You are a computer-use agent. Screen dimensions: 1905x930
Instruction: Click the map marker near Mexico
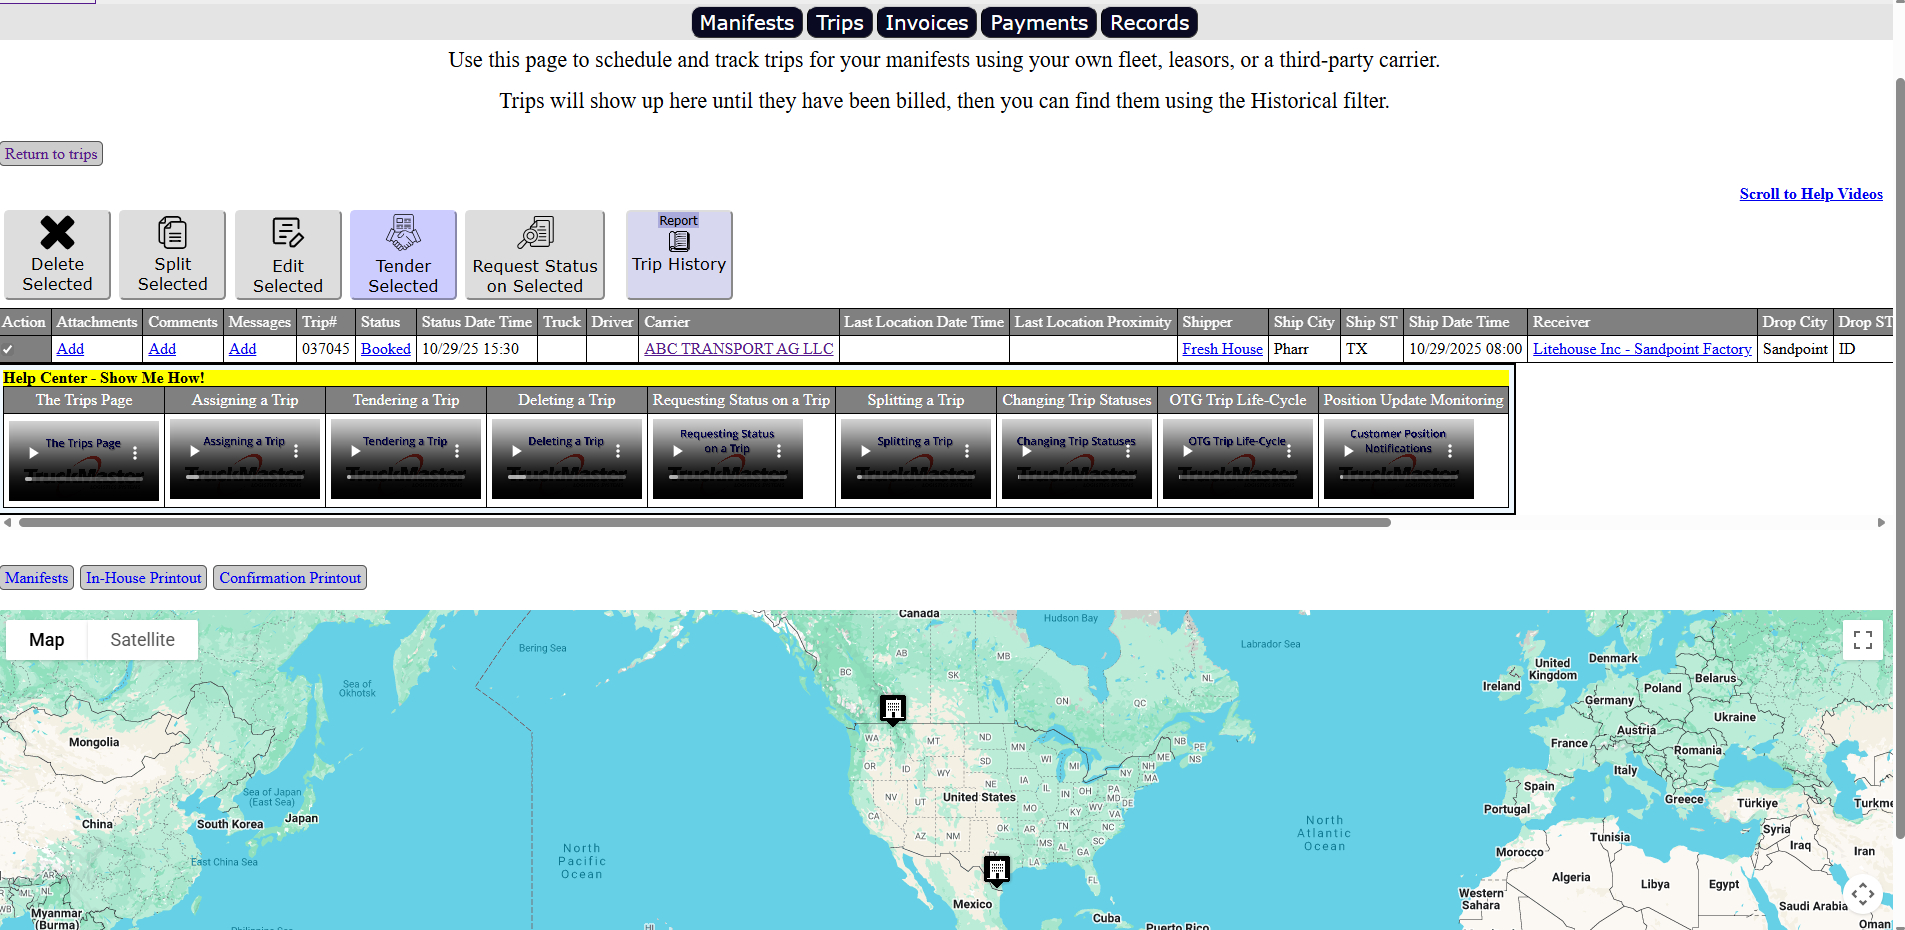tap(996, 869)
